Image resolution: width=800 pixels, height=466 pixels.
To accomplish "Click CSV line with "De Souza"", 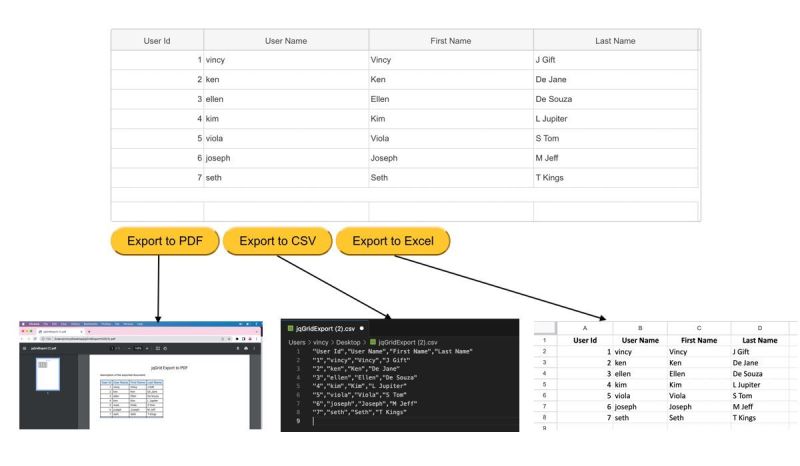I will tap(365, 377).
